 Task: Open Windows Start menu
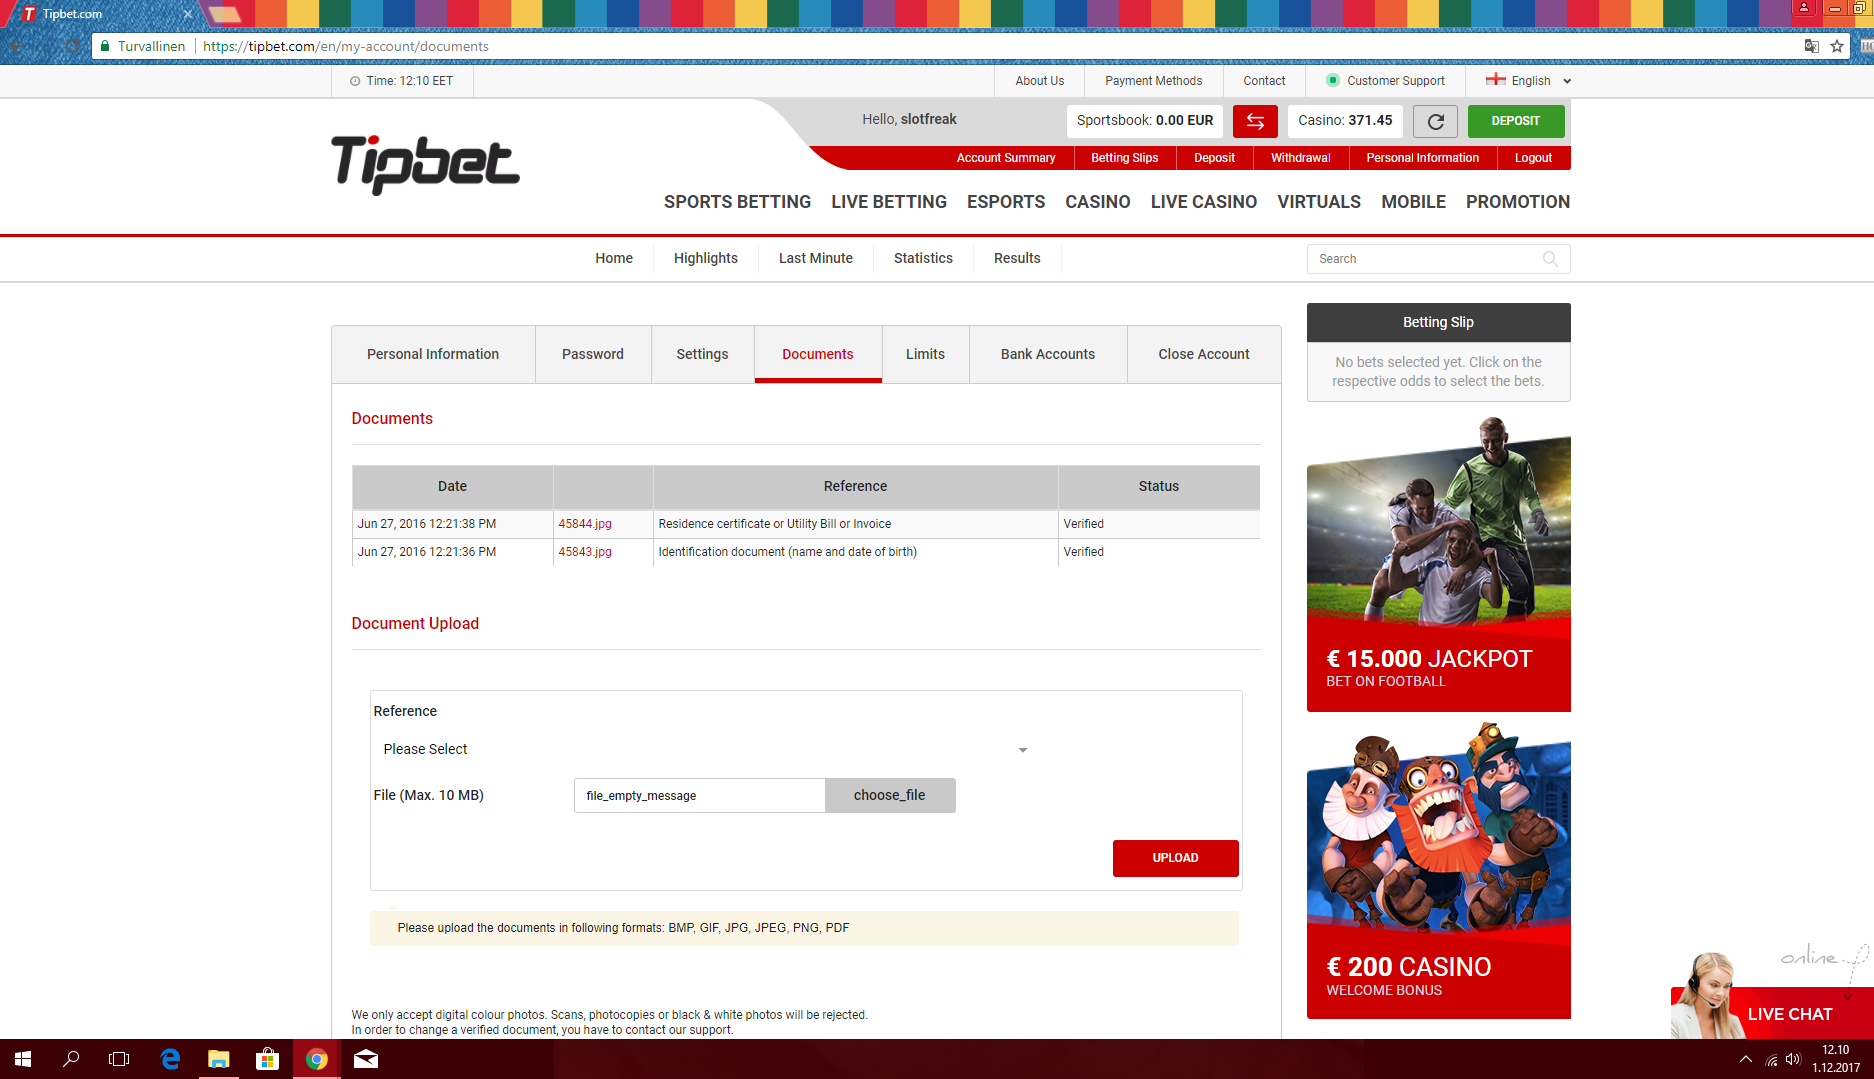click(x=23, y=1059)
